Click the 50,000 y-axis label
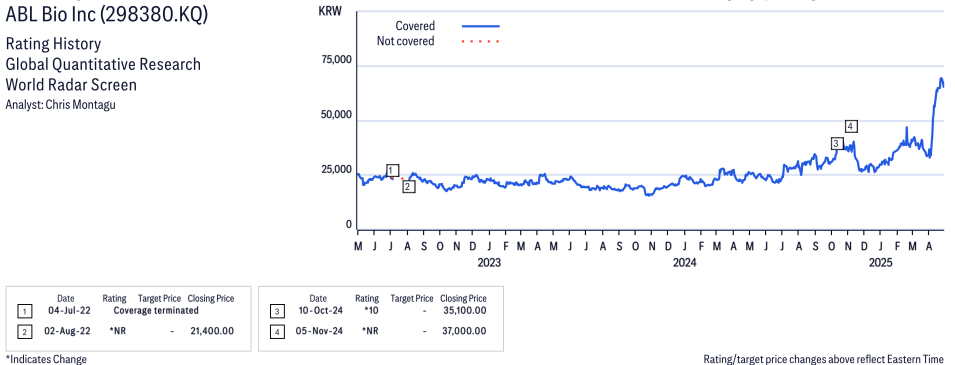 (x=336, y=115)
